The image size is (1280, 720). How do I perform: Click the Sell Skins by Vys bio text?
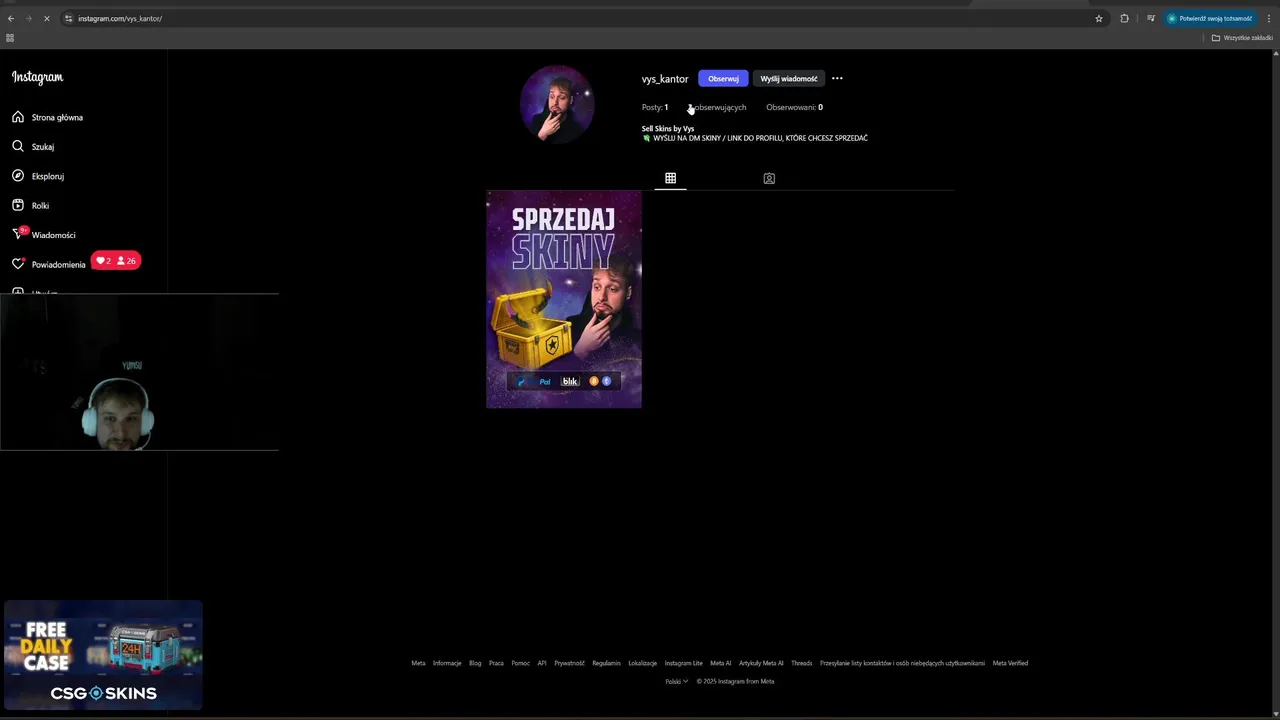[668, 129]
